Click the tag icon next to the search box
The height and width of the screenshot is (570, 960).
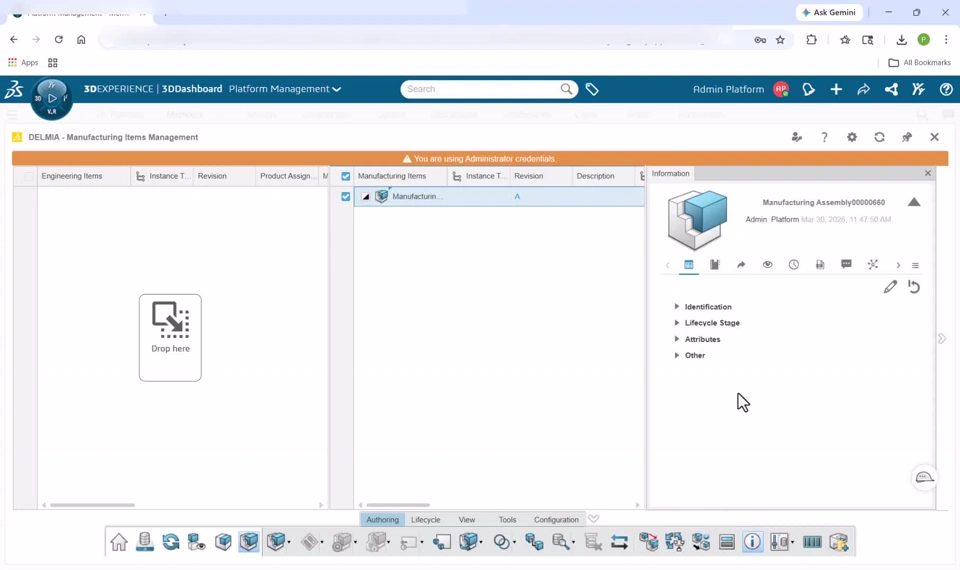(x=592, y=89)
